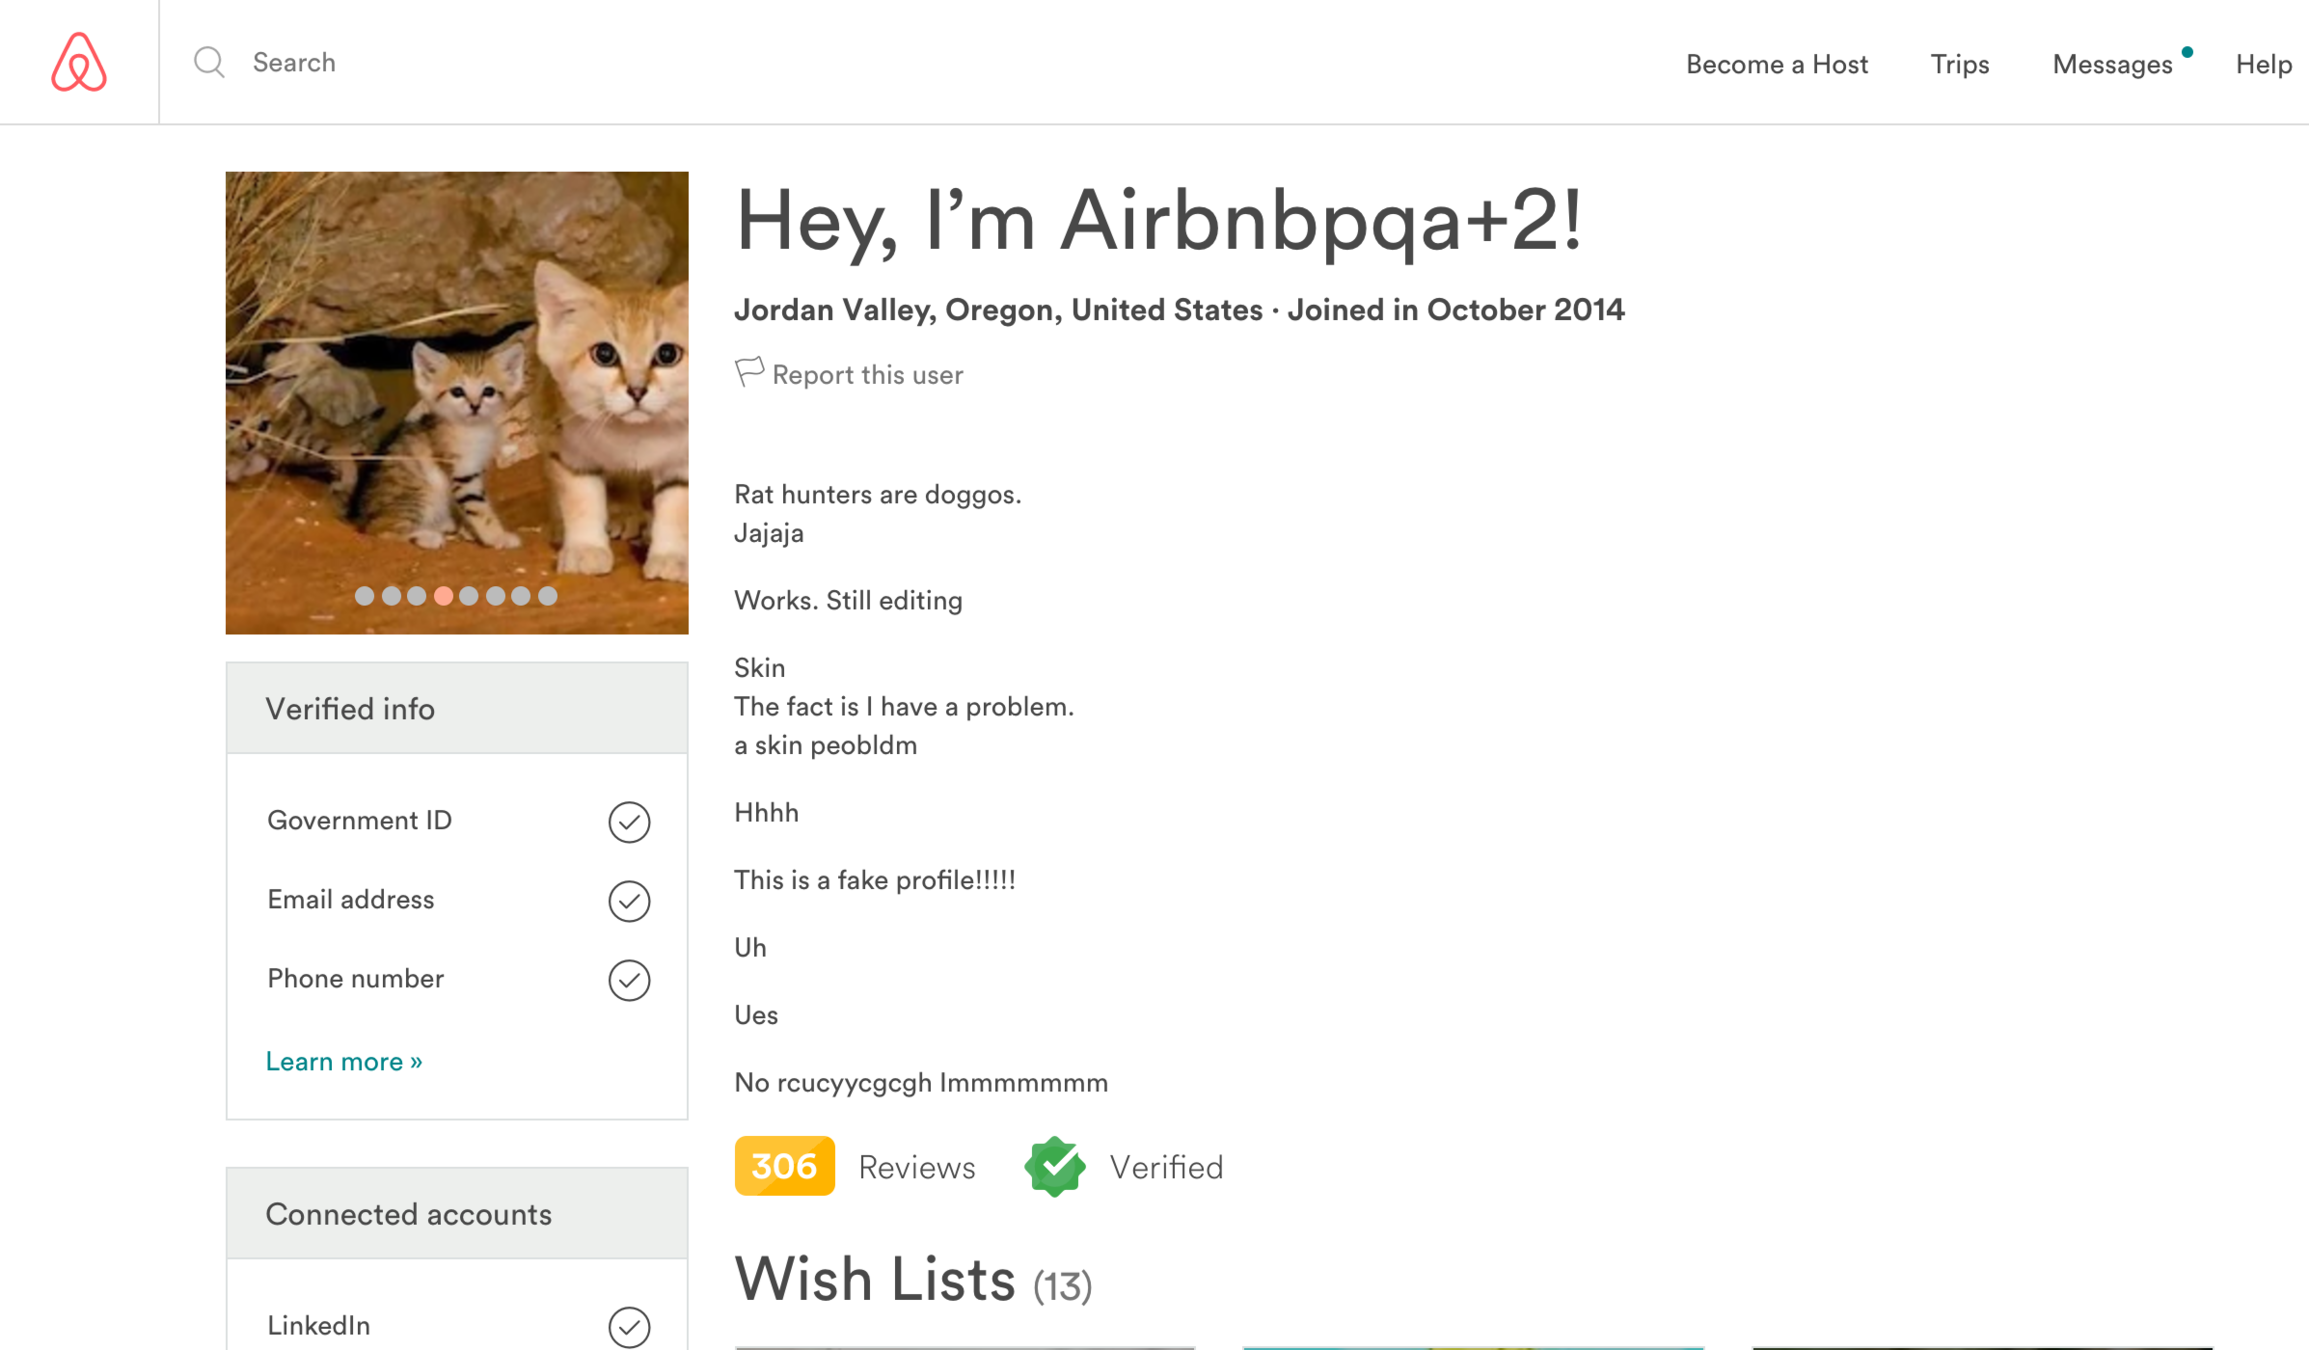Image resolution: width=2309 pixels, height=1350 pixels.
Task: Click the Government ID checkmark icon
Action: (x=629, y=822)
